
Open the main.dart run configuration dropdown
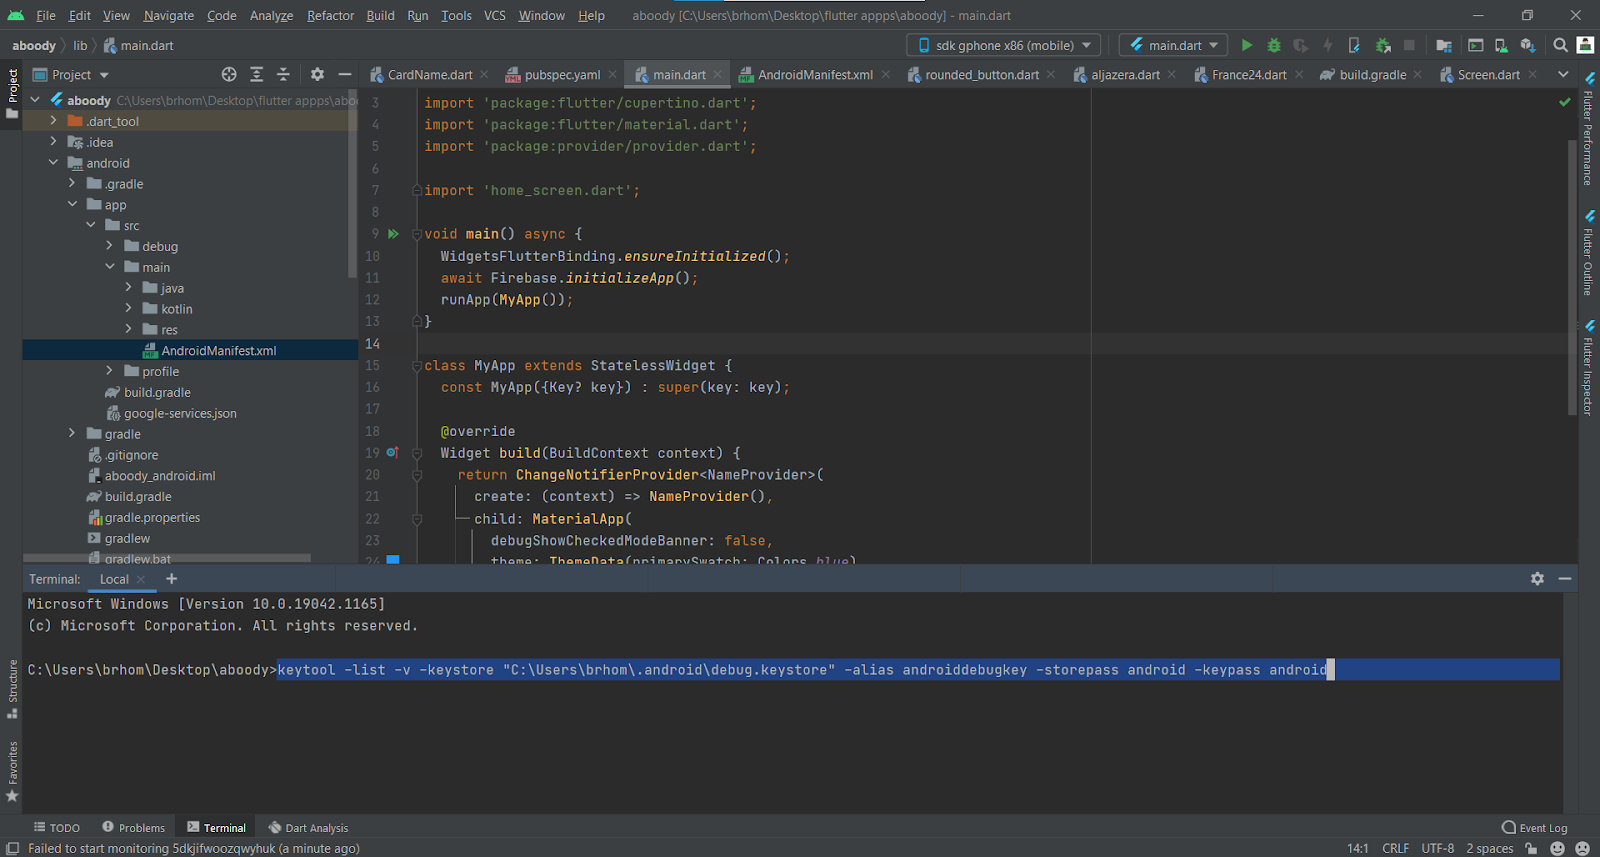coord(1174,45)
